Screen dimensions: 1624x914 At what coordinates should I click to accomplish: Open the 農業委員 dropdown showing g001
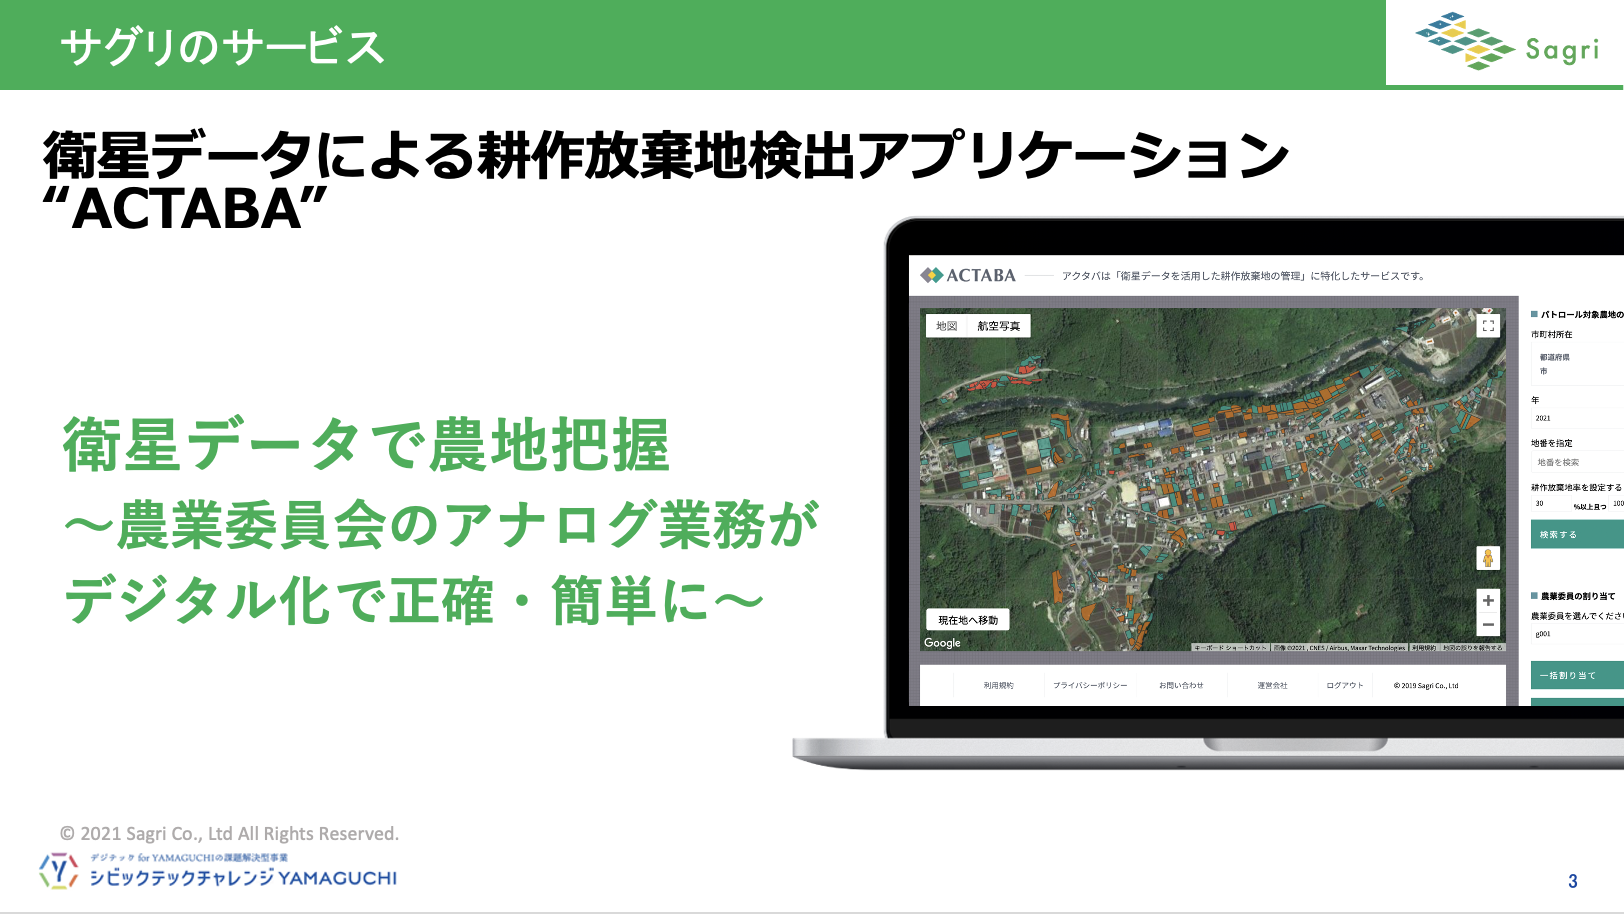pyautogui.click(x=1578, y=634)
